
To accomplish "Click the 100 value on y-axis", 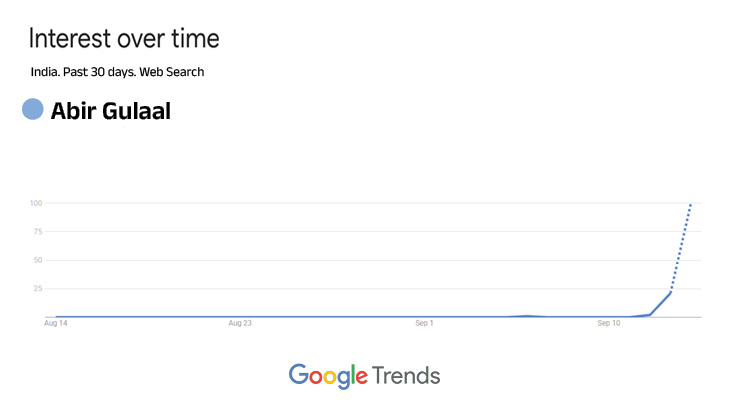I will tap(36, 203).
